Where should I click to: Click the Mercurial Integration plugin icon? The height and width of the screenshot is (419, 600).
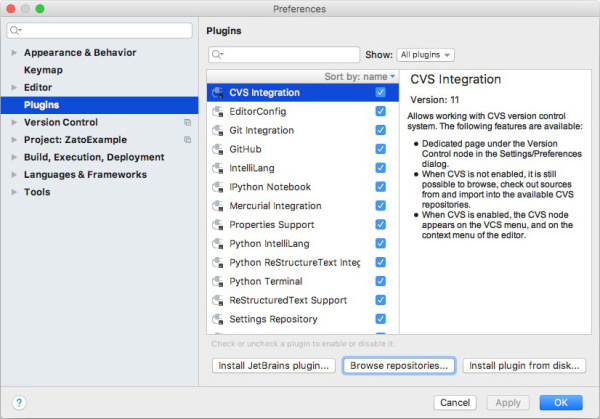point(218,206)
